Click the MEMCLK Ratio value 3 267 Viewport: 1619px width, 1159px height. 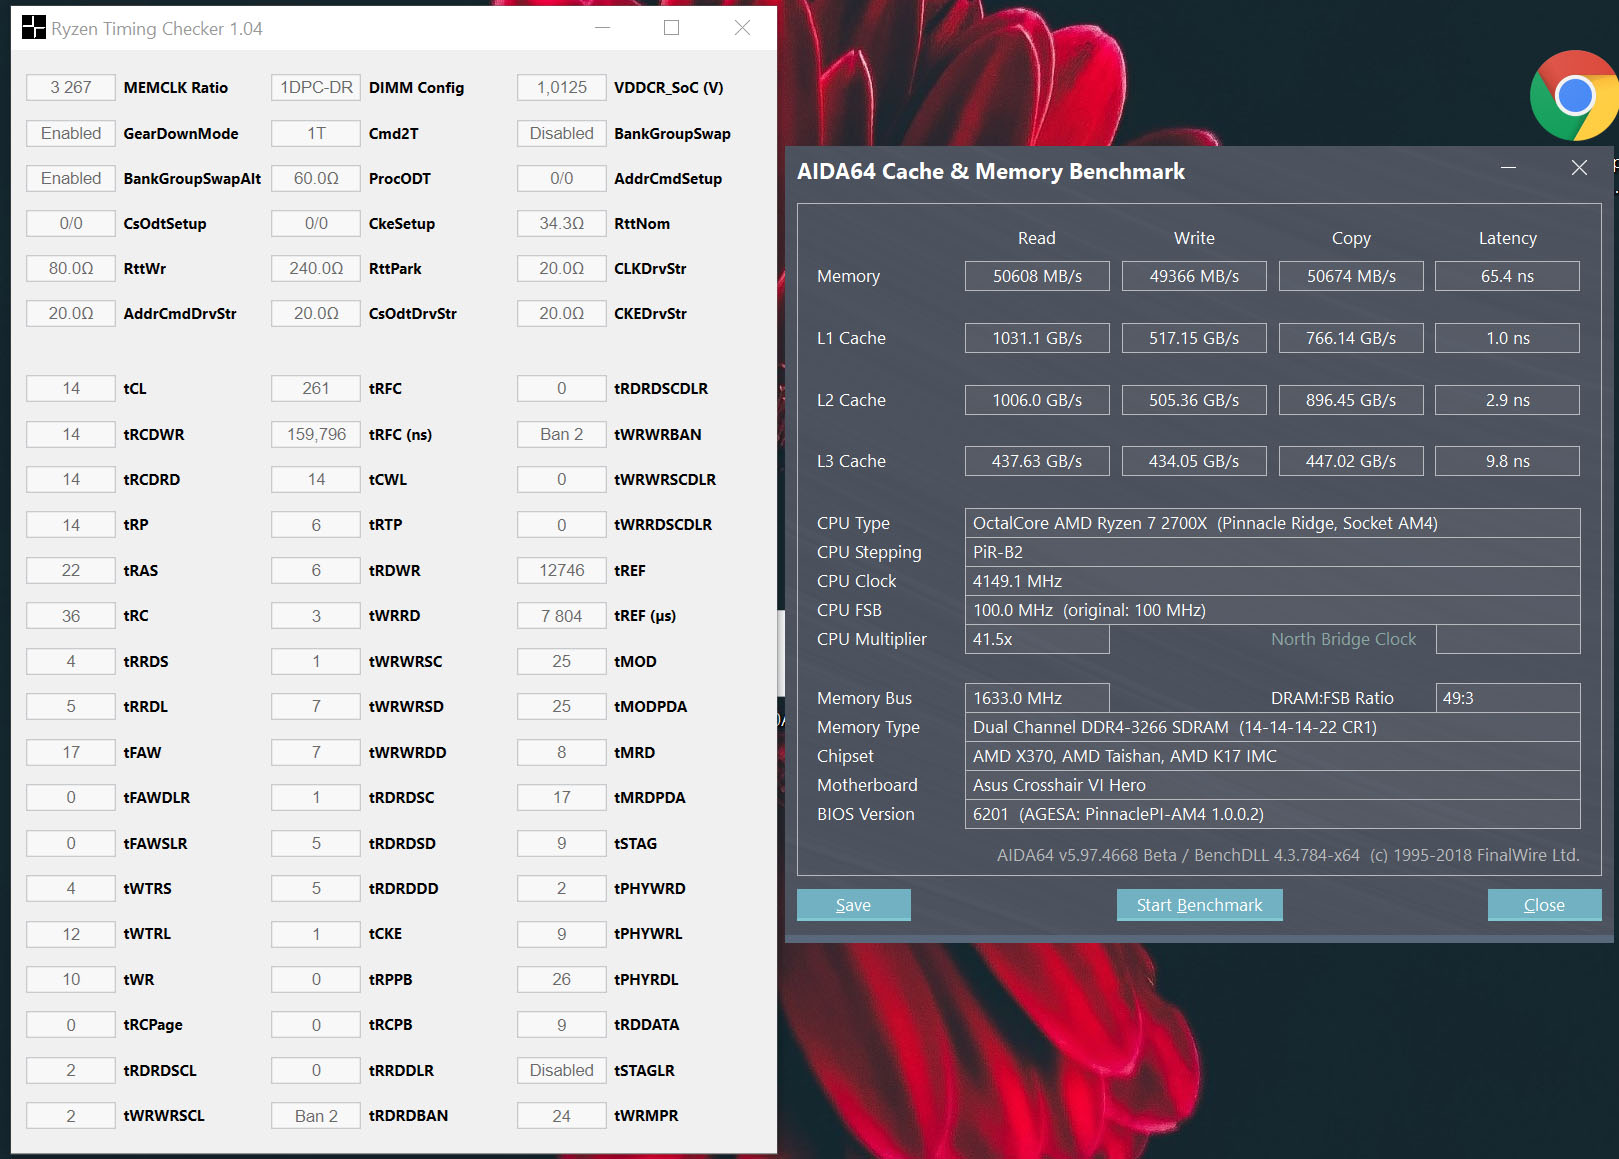71,88
